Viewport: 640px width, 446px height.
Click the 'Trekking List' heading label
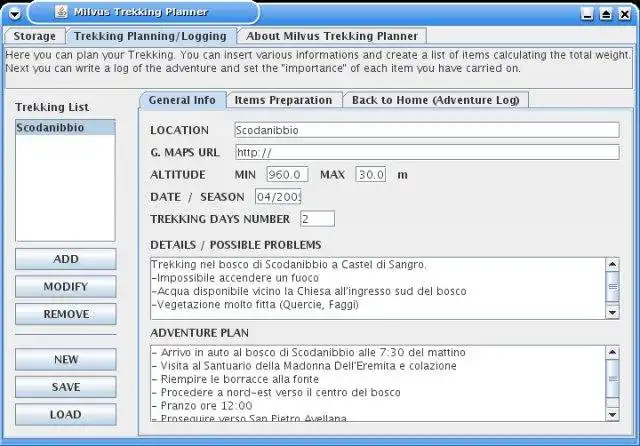[52, 107]
